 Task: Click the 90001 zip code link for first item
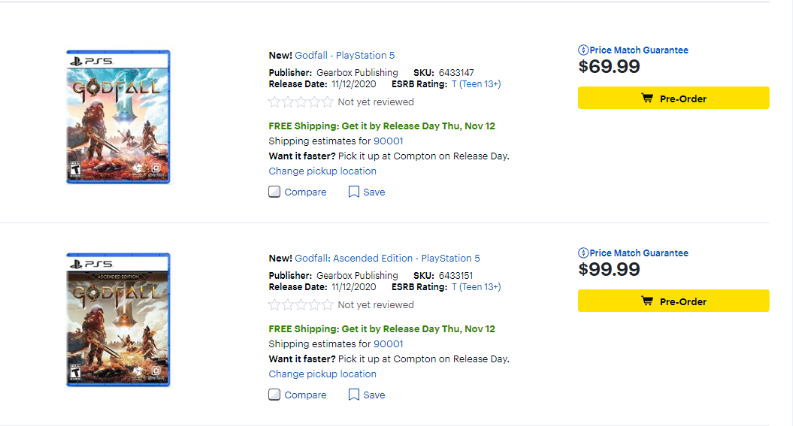(388, 141)
